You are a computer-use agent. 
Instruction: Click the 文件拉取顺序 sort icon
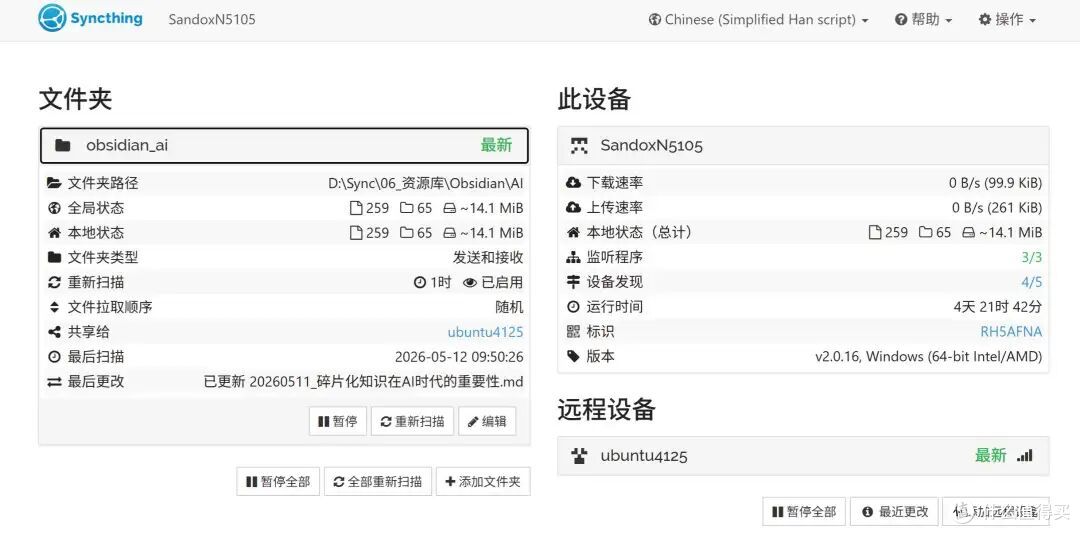pyautogui.click(x=54, y=307)
